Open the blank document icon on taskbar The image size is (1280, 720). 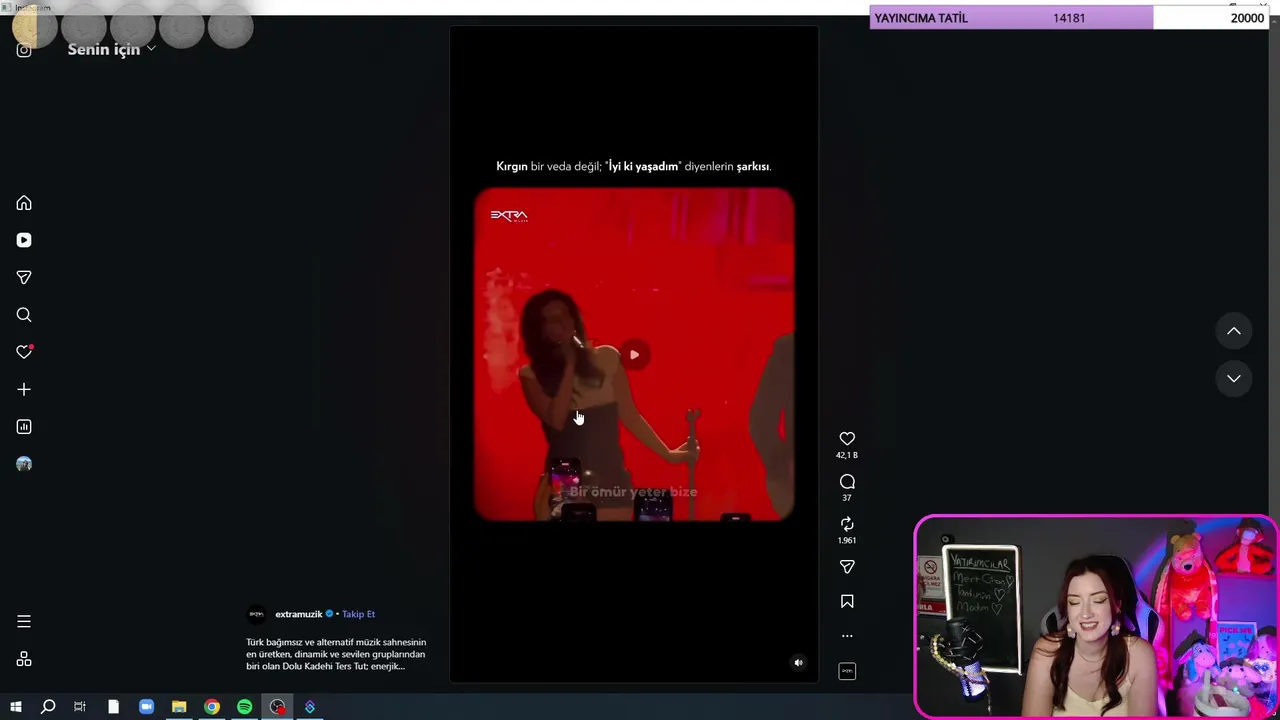(x=113, y=707)
